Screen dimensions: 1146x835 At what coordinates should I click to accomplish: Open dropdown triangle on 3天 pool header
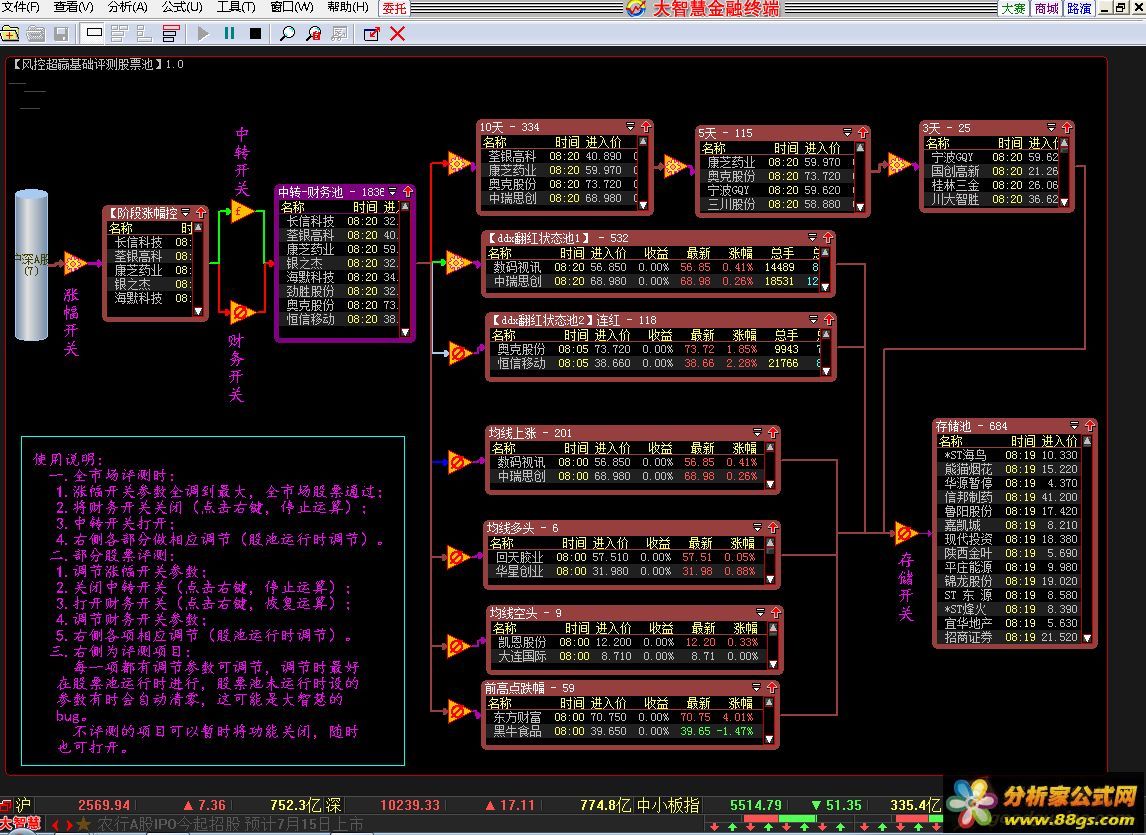tap(1051, 127)
